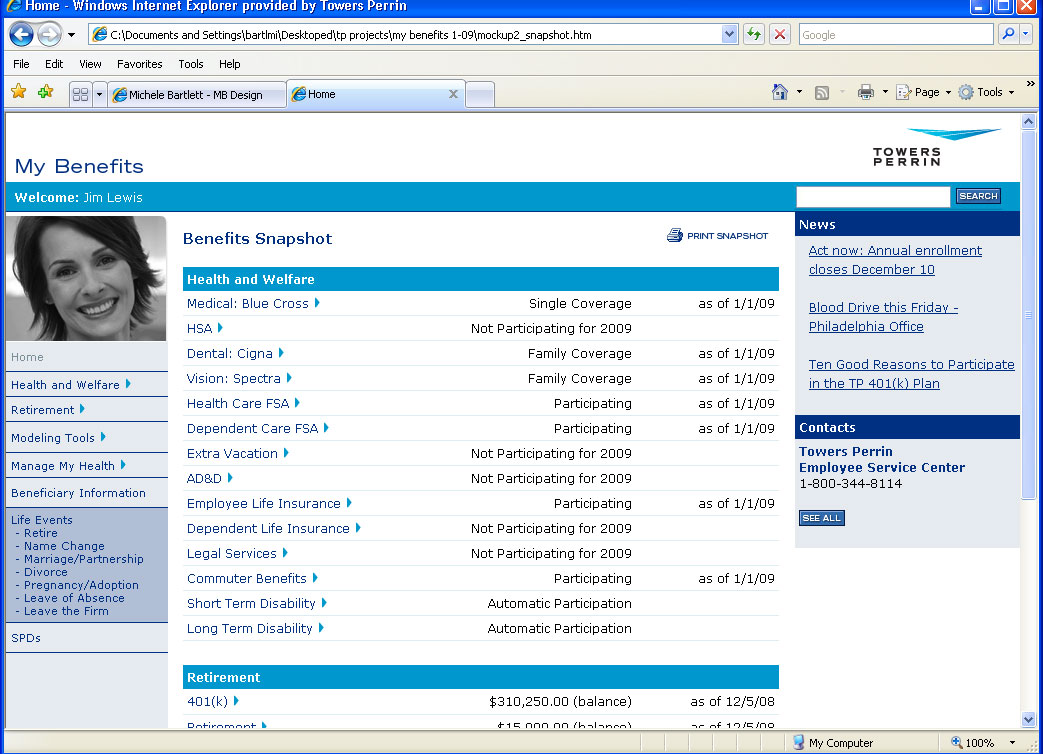This screenshot has width=1043, height=754.
Task: Open Vision: Spectra link
Action: pos(233,378)
